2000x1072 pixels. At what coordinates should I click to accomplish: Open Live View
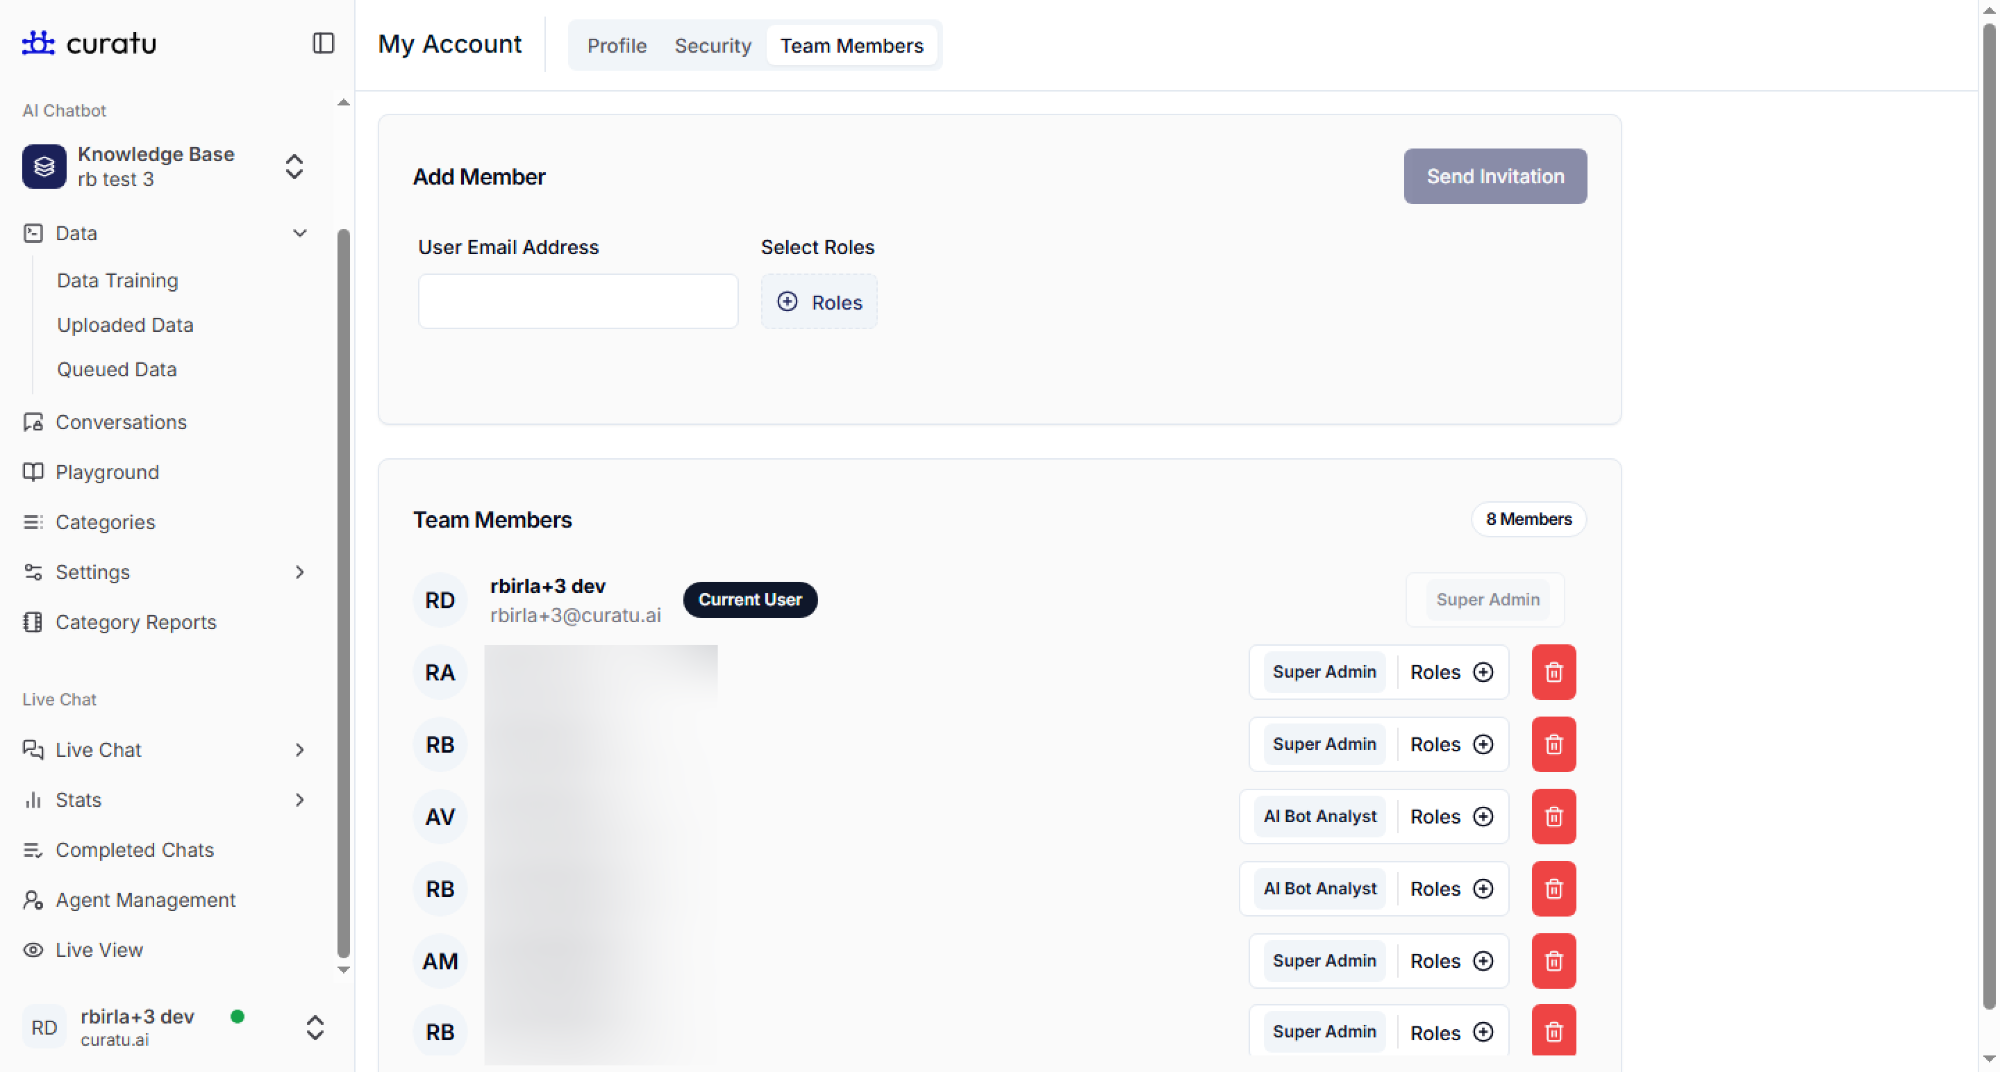click(x=99, y=950)
